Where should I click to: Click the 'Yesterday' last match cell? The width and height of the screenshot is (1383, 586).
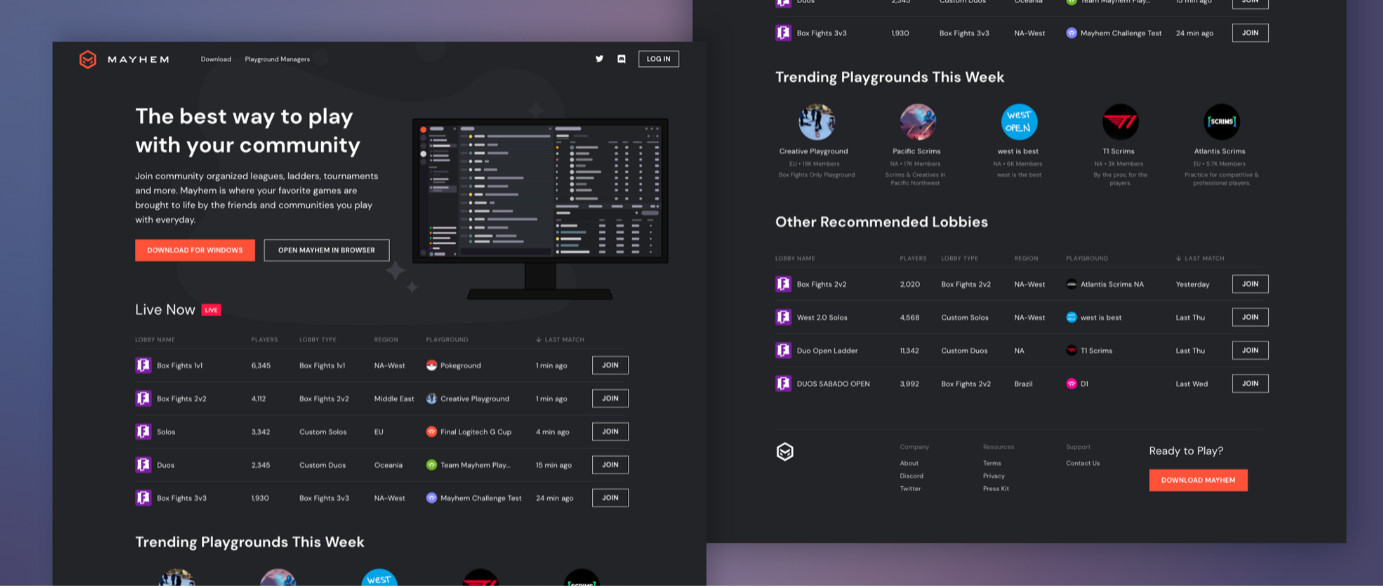point(1193,284)
